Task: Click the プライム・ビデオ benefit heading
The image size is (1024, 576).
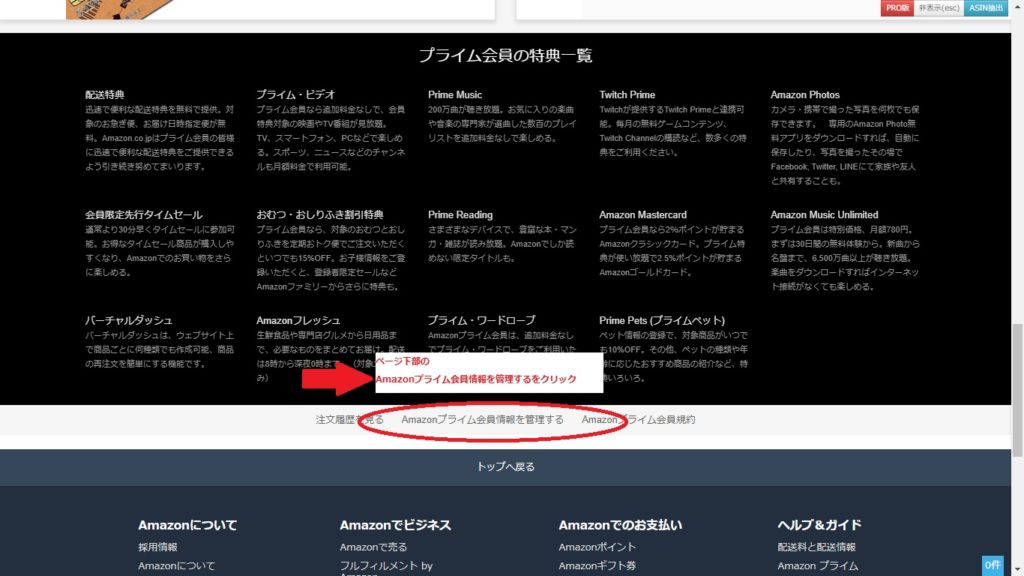Action: coord(295,95)
